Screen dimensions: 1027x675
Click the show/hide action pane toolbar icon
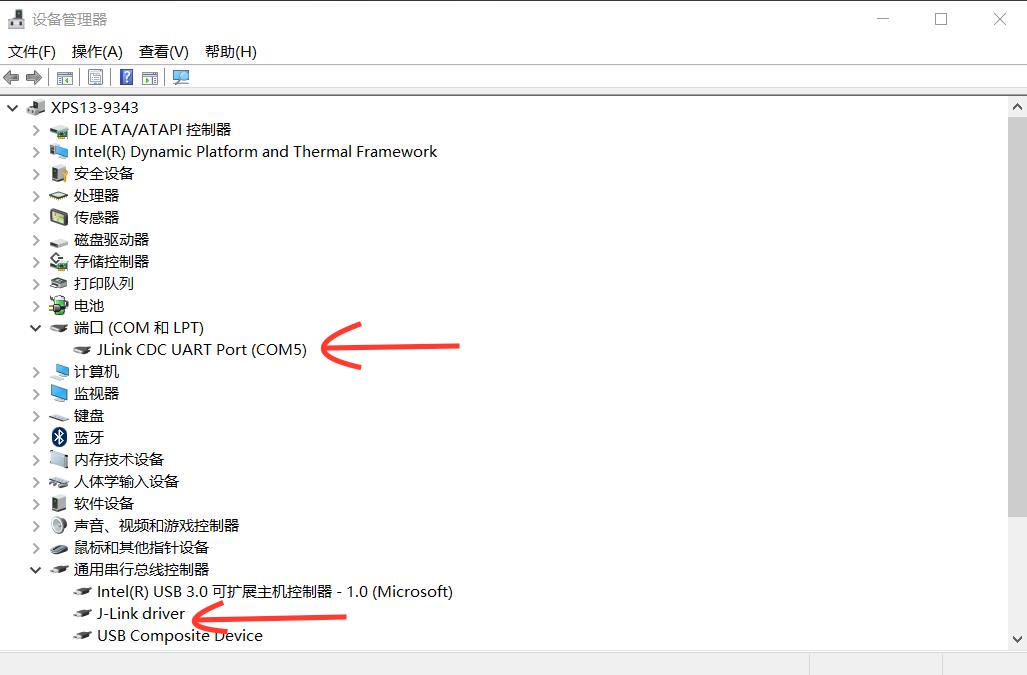(150, 78)
